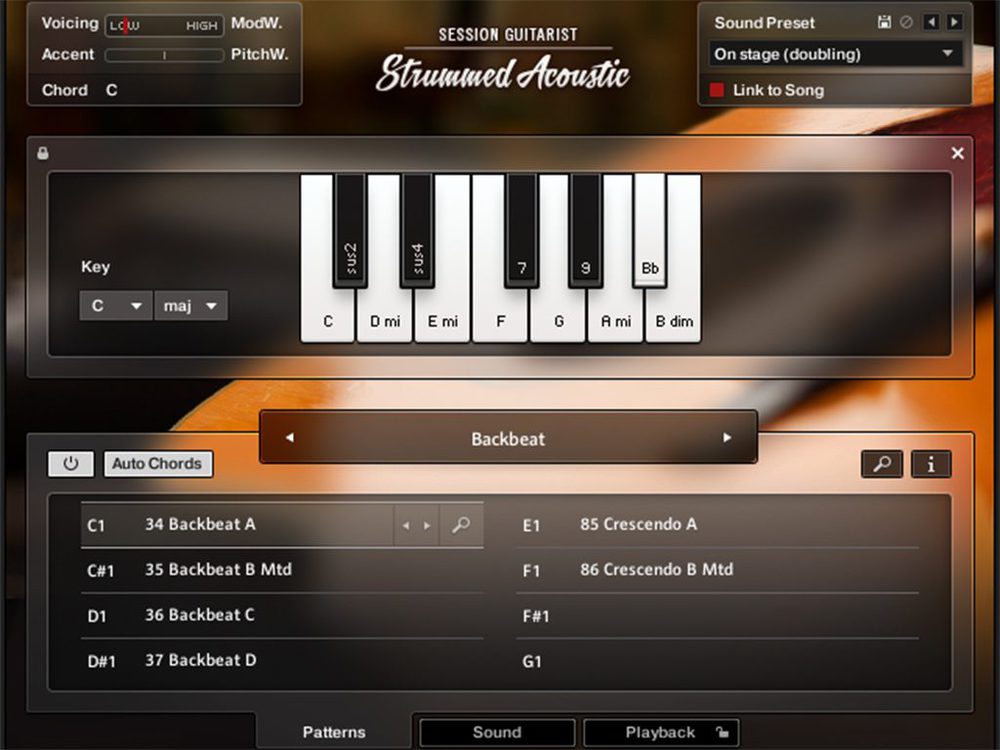Select pattern 85 Crescendo A
Screen dimensions: 1000x750
tap(717, 525)
